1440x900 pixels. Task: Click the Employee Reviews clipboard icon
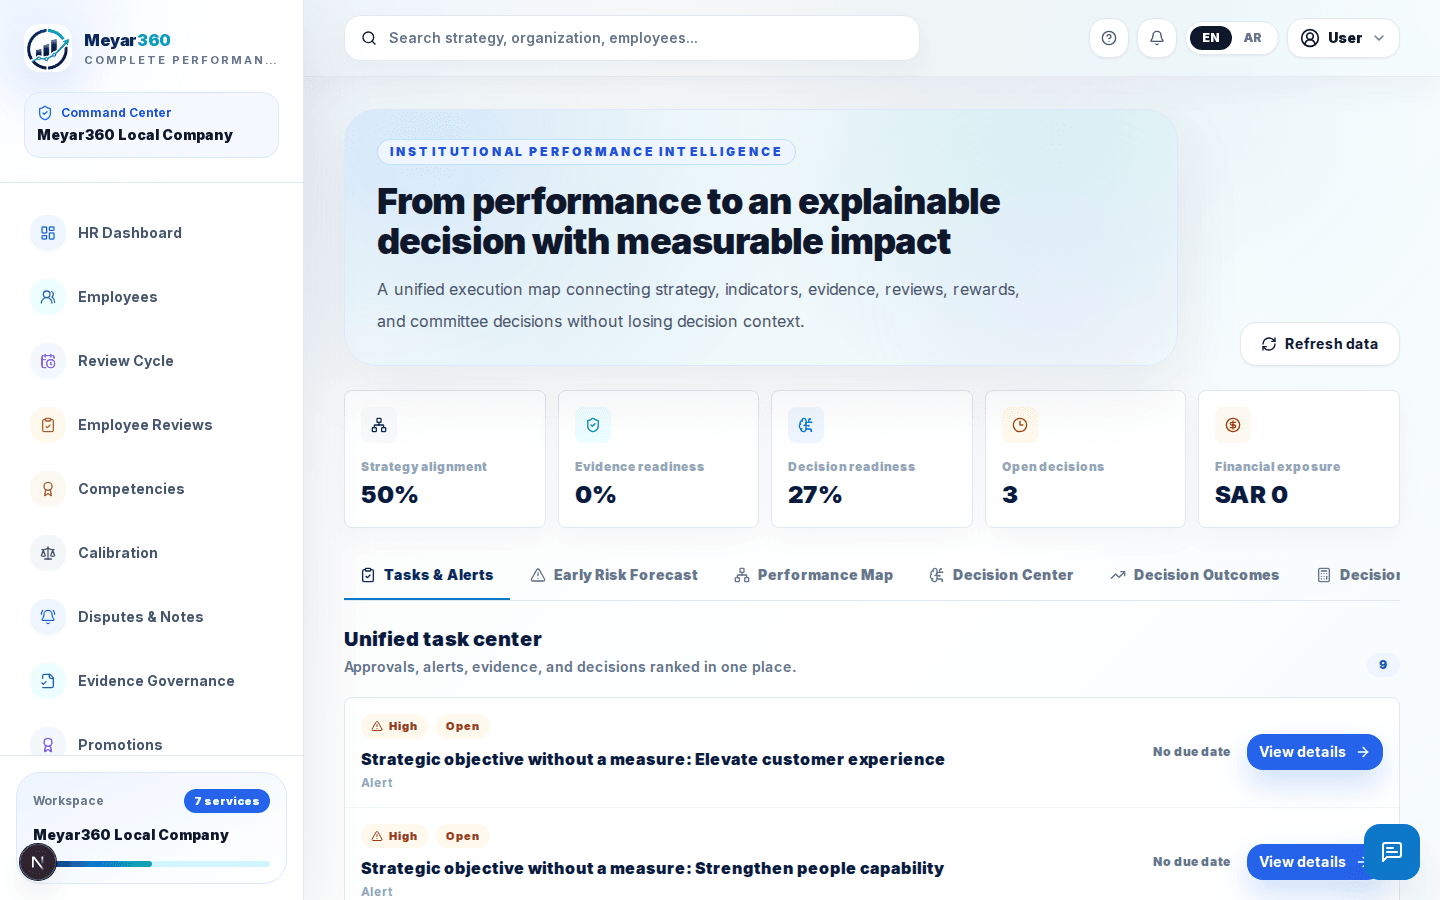click(x=48, y=425)
